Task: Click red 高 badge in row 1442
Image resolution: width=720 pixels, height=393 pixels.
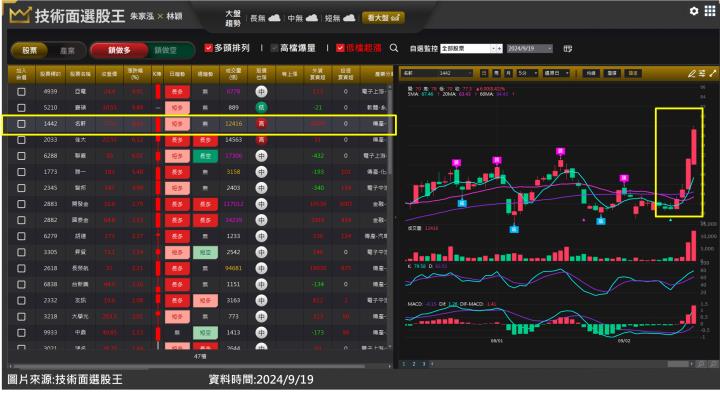Action: (x=261, y=124)
